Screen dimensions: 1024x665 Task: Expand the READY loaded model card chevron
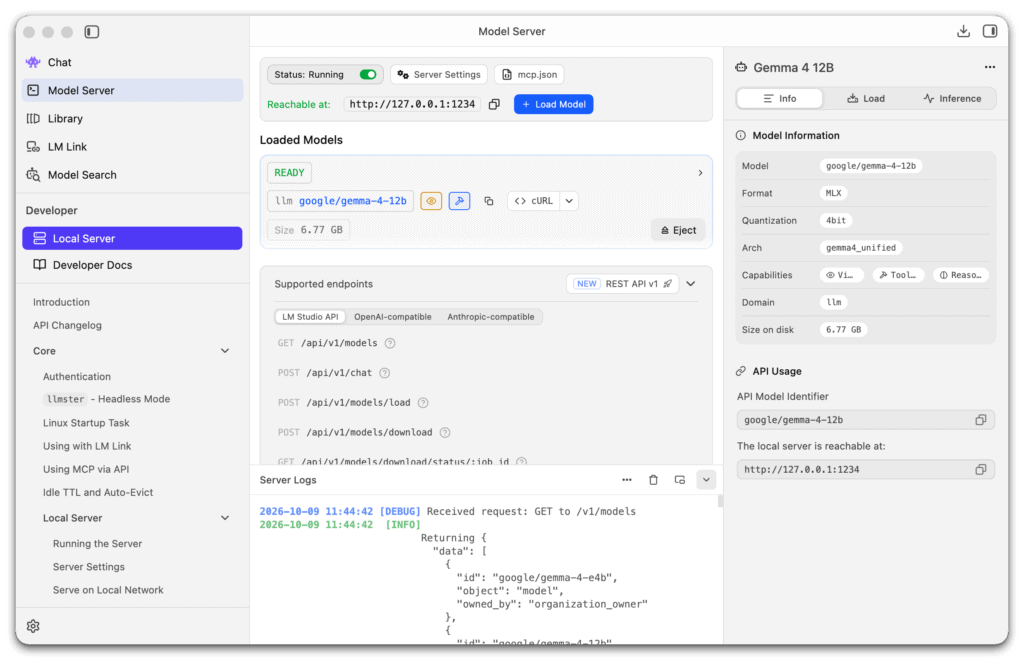(x=700, y=173)
